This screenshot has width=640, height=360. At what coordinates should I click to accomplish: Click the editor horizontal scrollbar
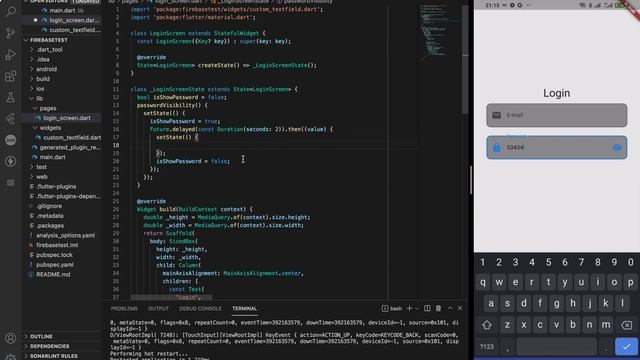171,297
